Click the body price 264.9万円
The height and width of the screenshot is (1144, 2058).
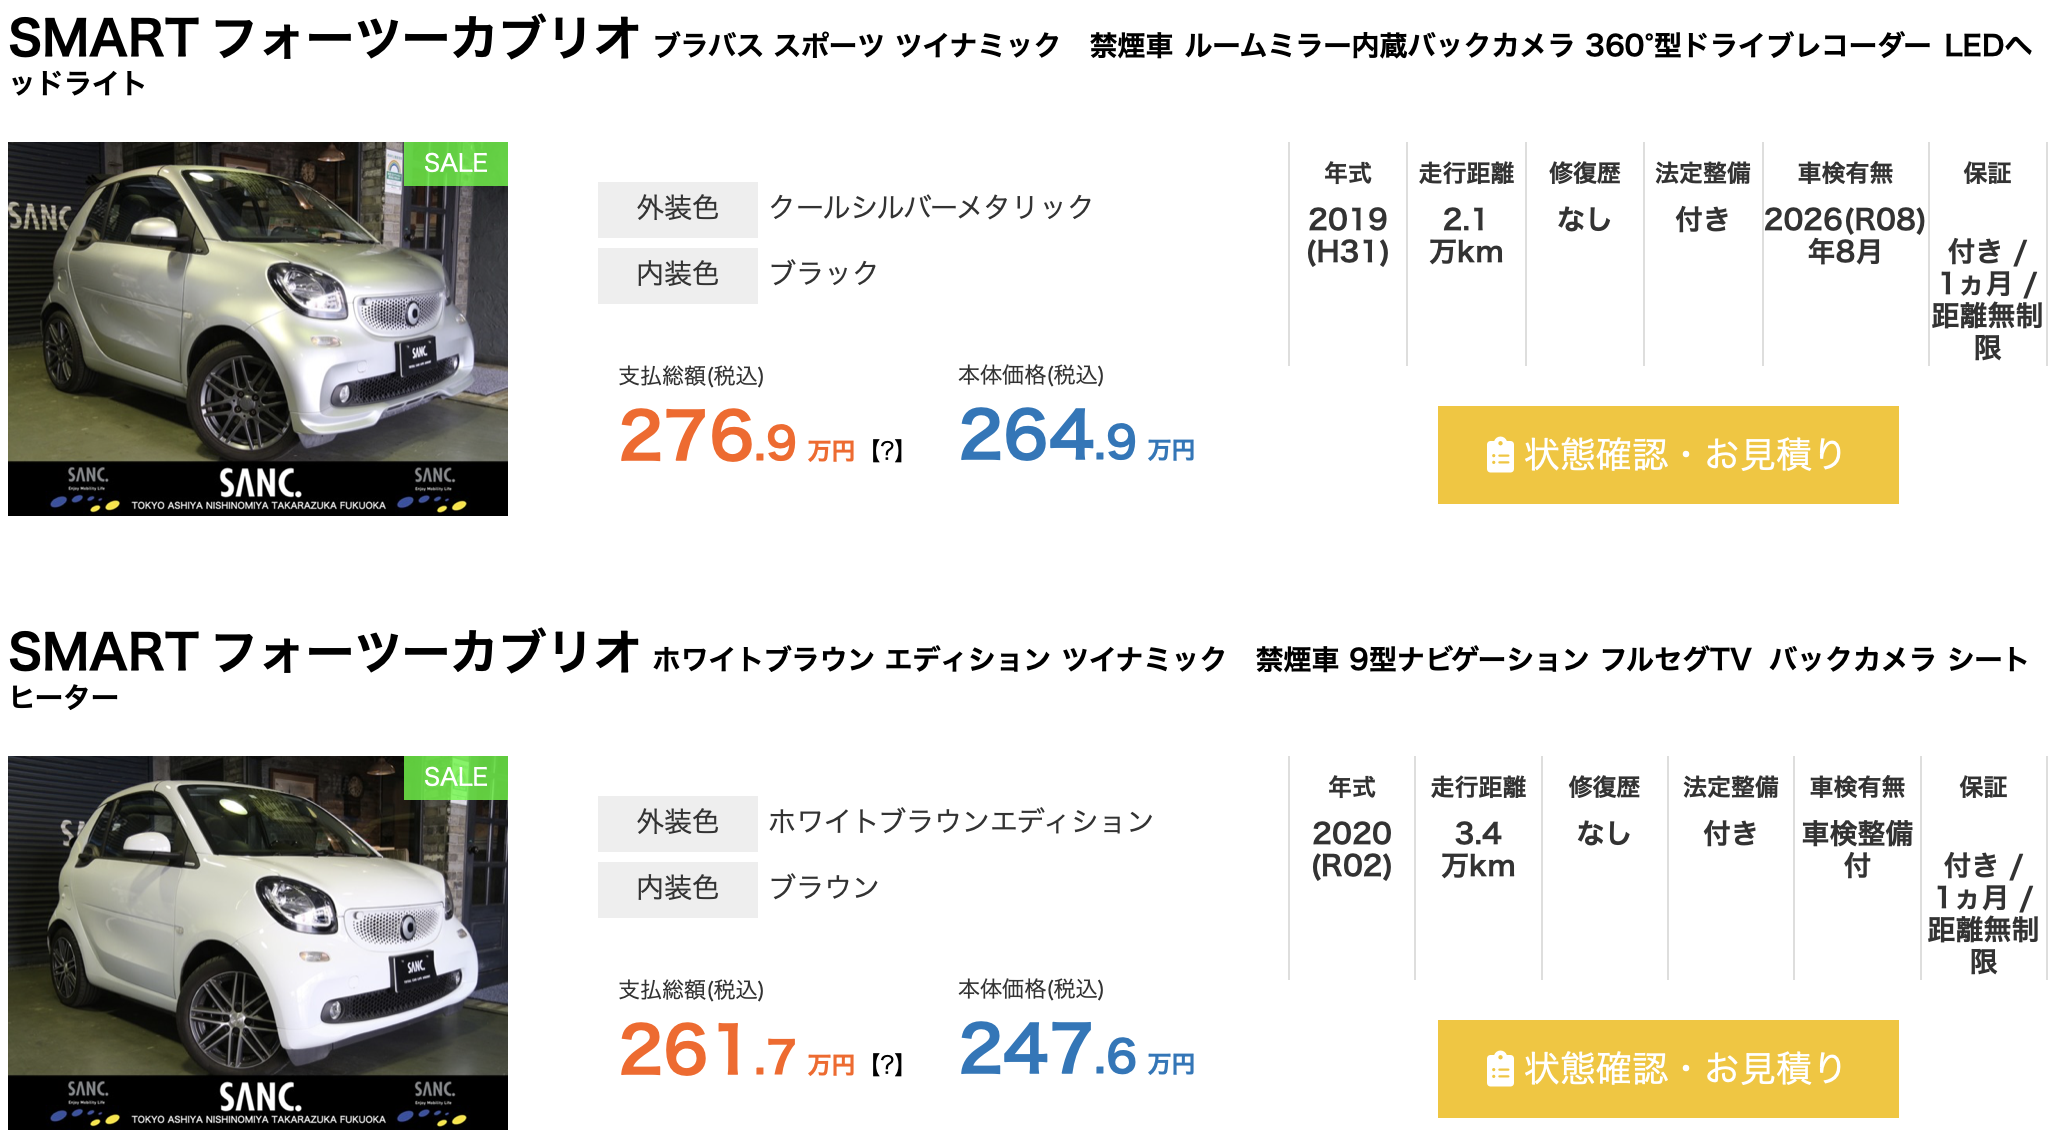[1077, 436]
